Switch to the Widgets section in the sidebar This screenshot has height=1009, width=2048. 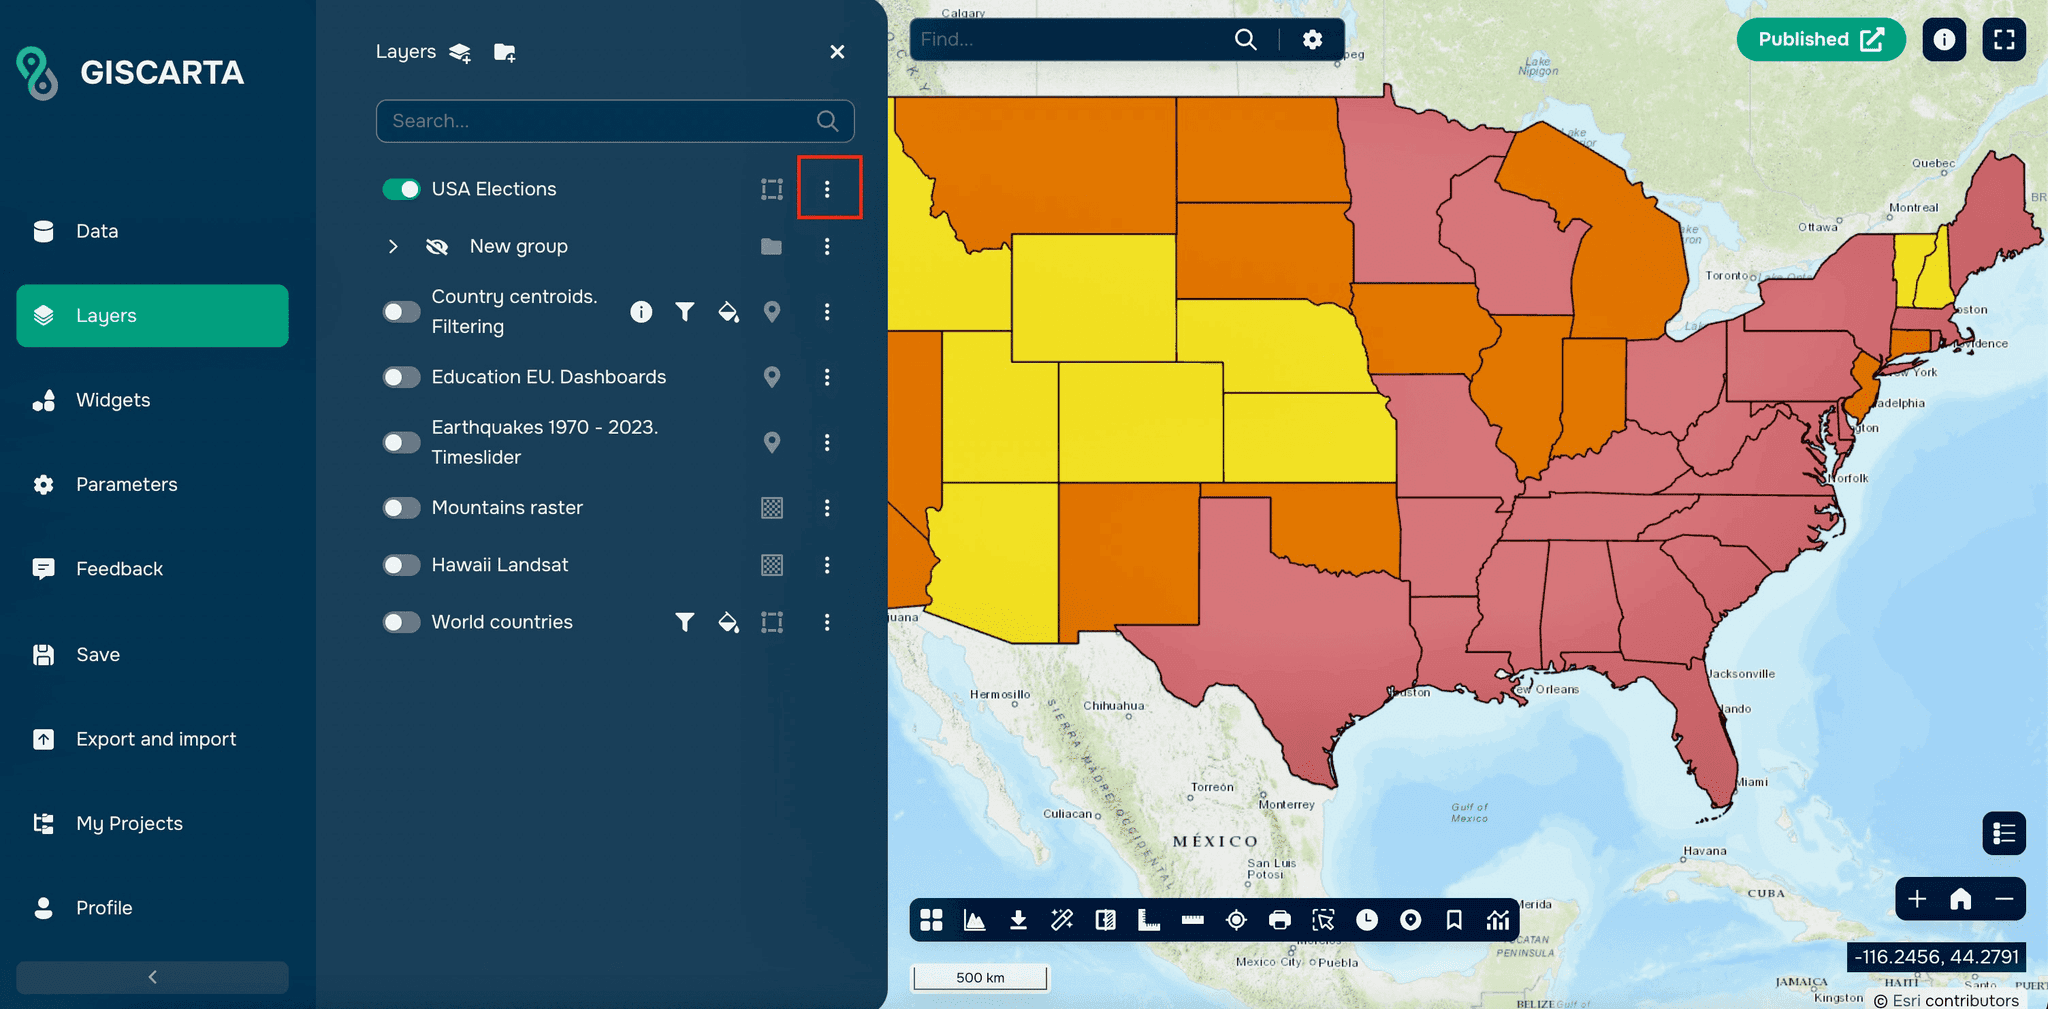[x=112, y=399]
